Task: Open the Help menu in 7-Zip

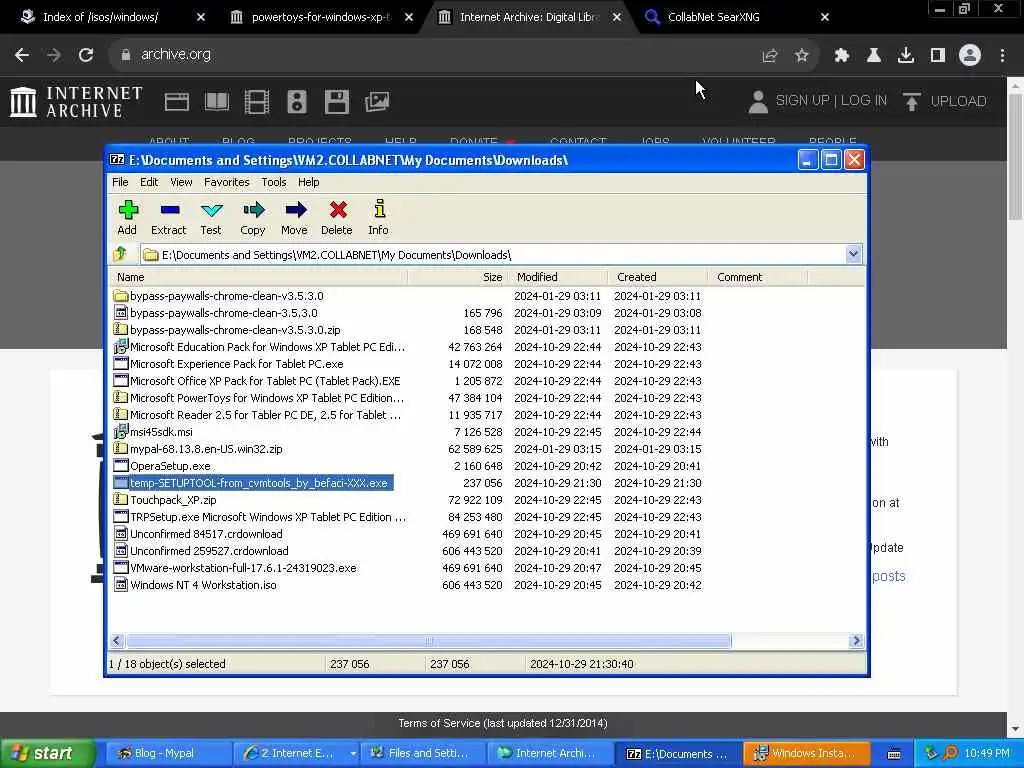Action: coord(308,182)
